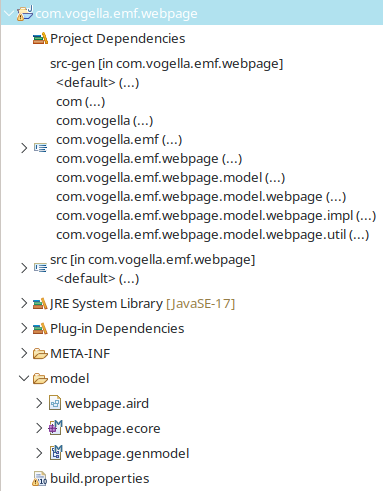The height and width of the screenshot is (491, 383).
Task: Click the webpage.genmodel file icon
Action: [x=56, y=453]
